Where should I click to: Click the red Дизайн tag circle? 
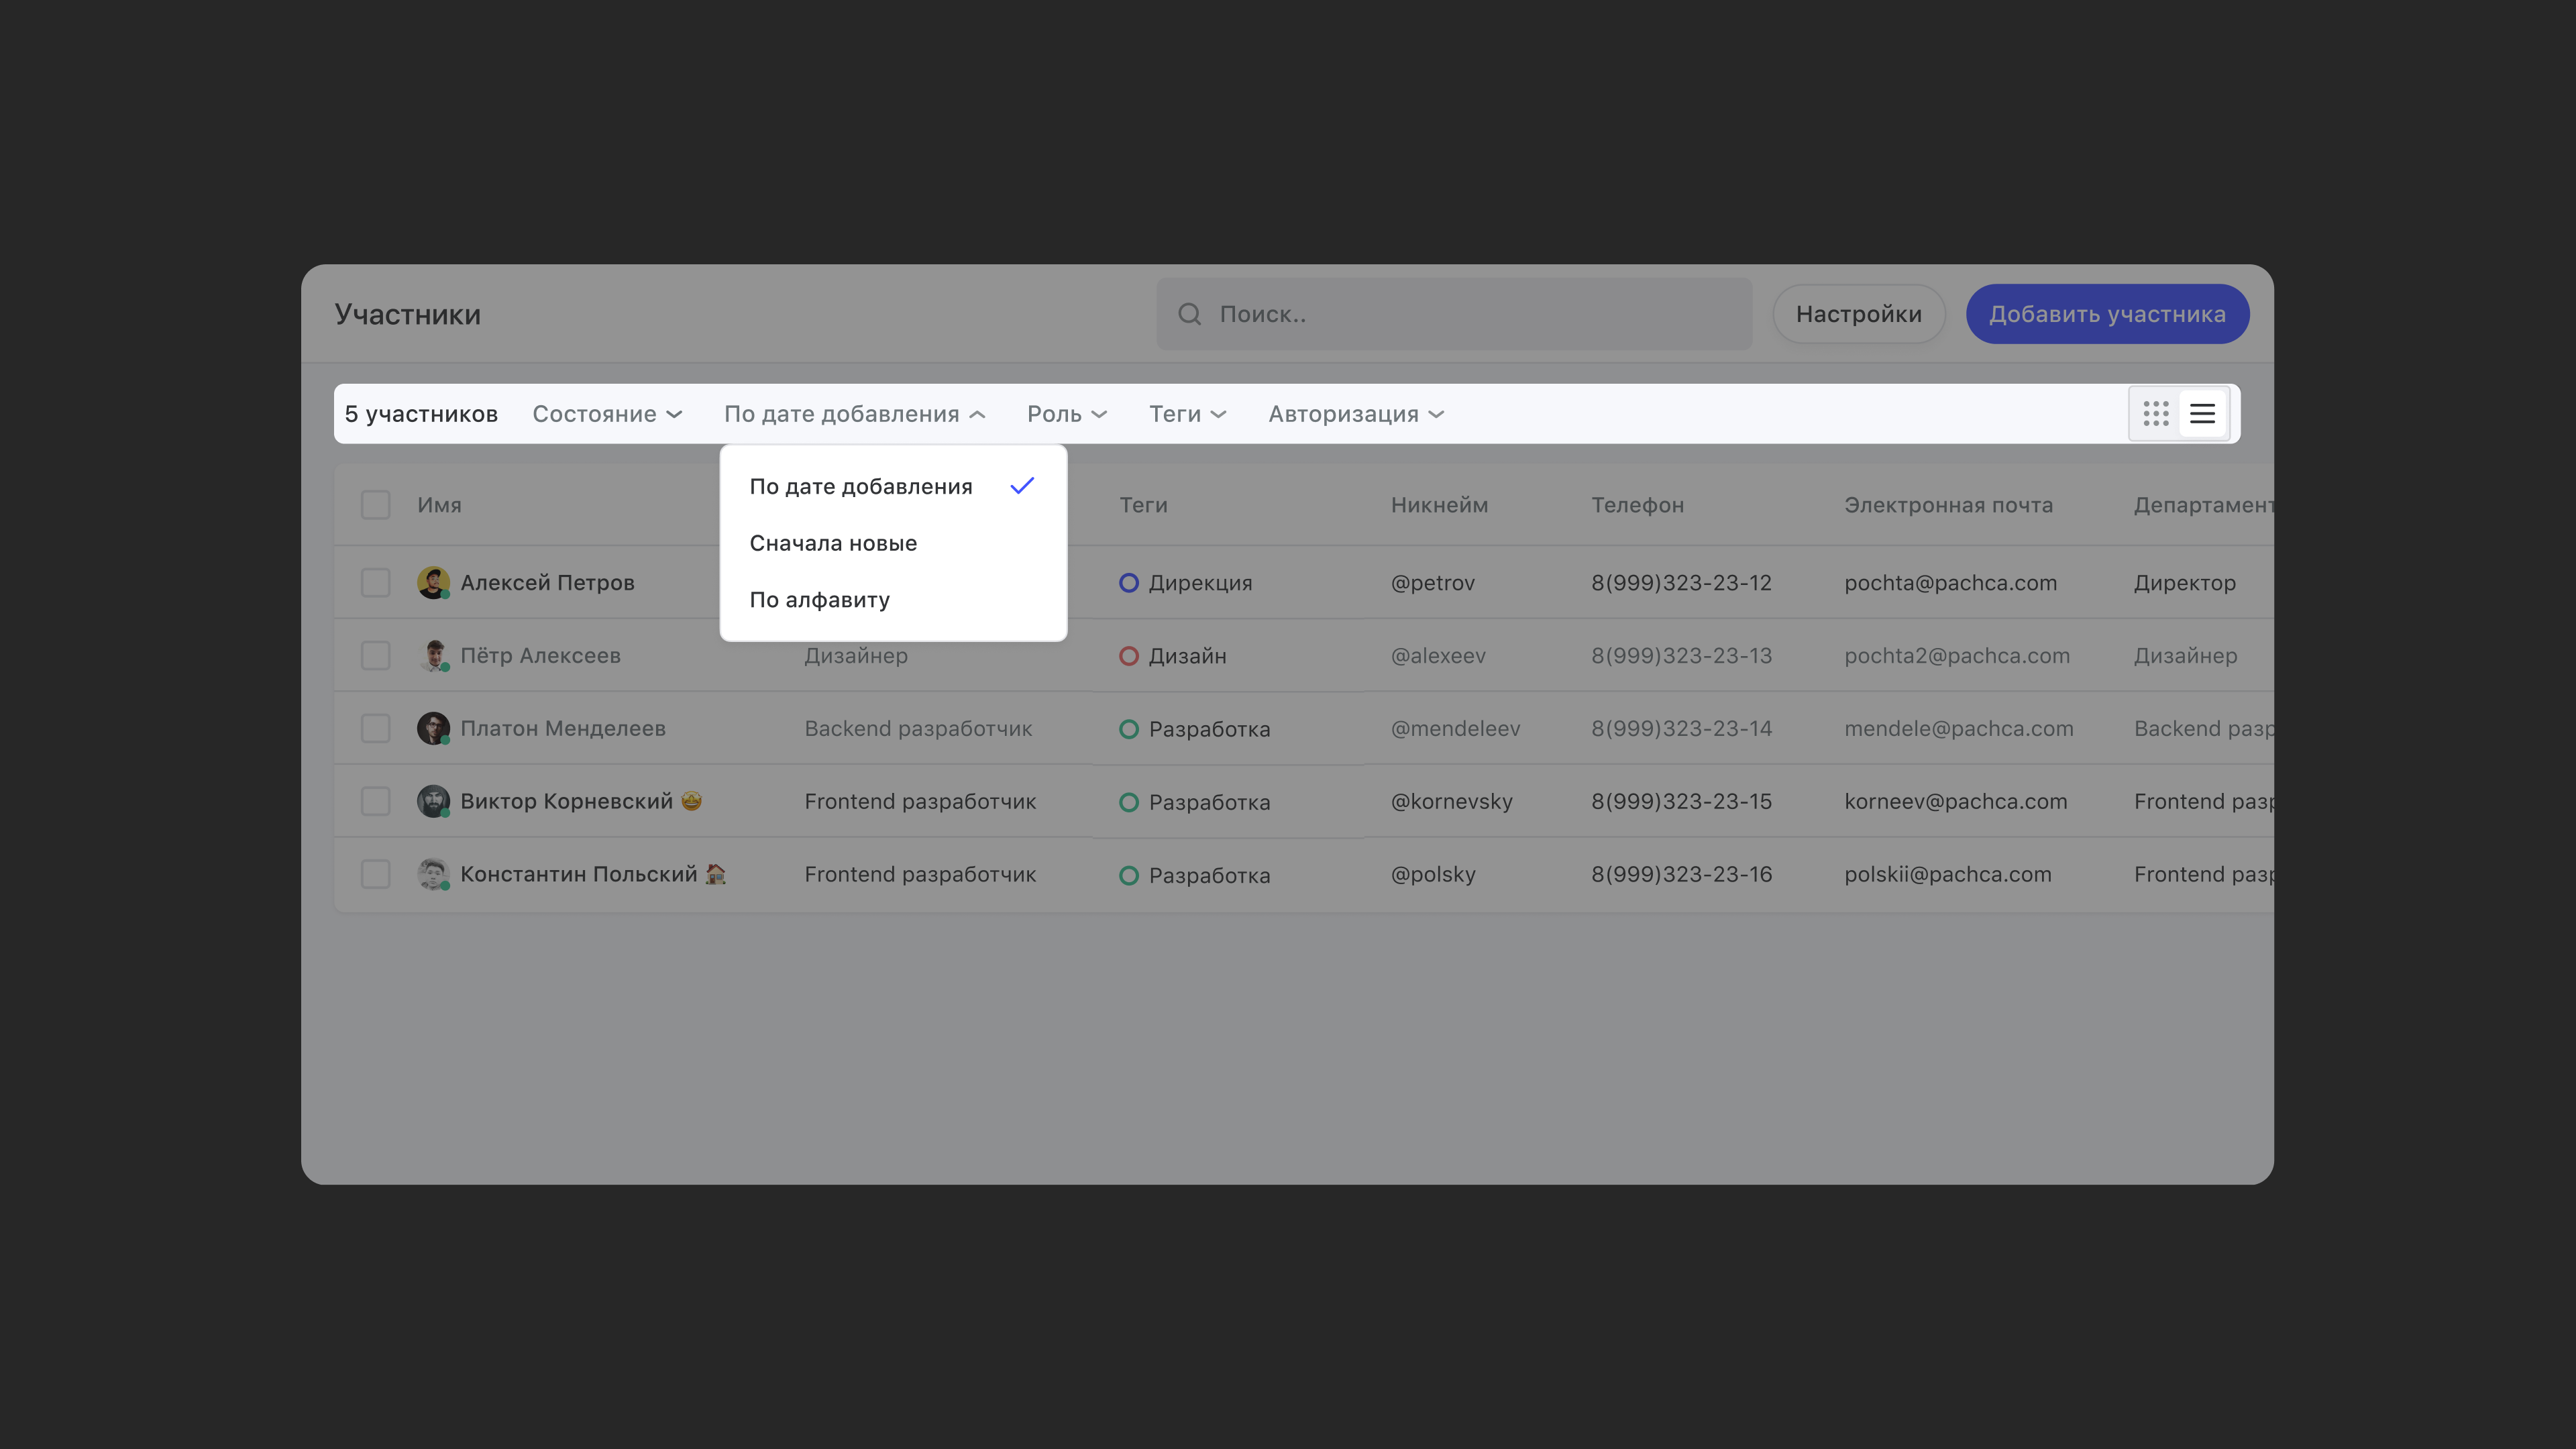click(1128, 656)
